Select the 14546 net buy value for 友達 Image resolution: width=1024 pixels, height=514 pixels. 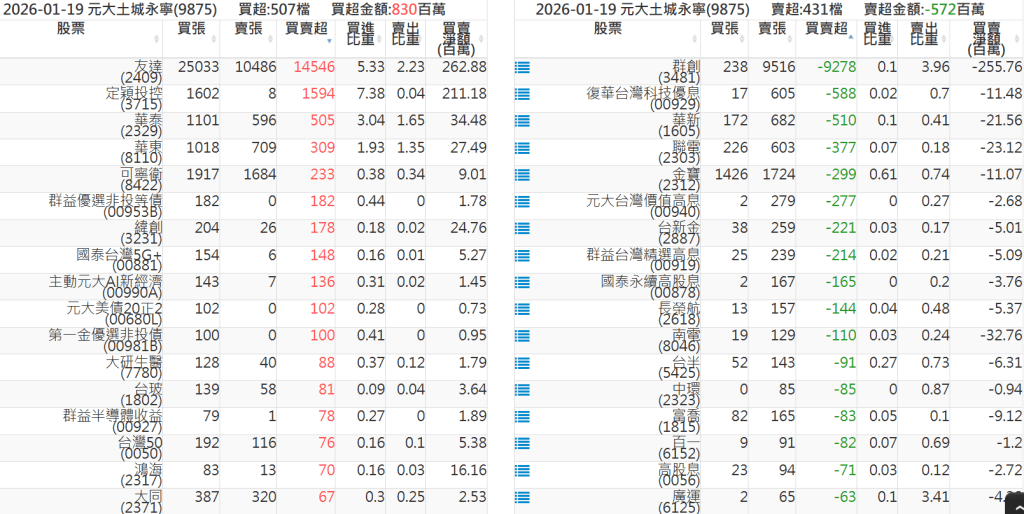click(x=309, y=67)
